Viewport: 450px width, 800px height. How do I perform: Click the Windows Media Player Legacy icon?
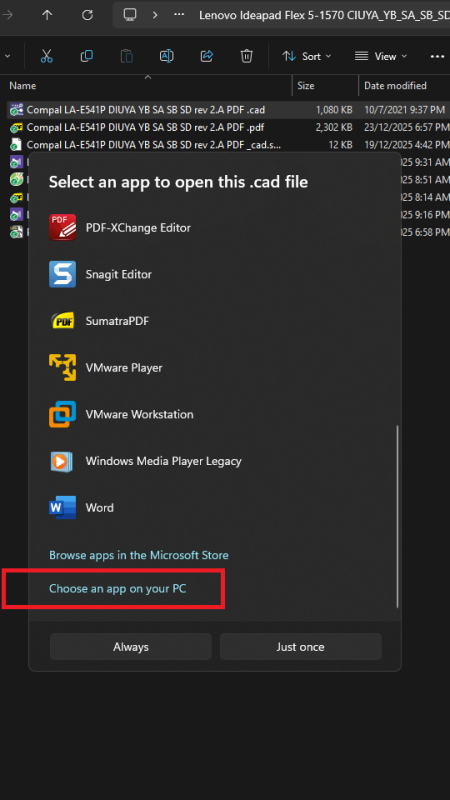tap(62, 461)
